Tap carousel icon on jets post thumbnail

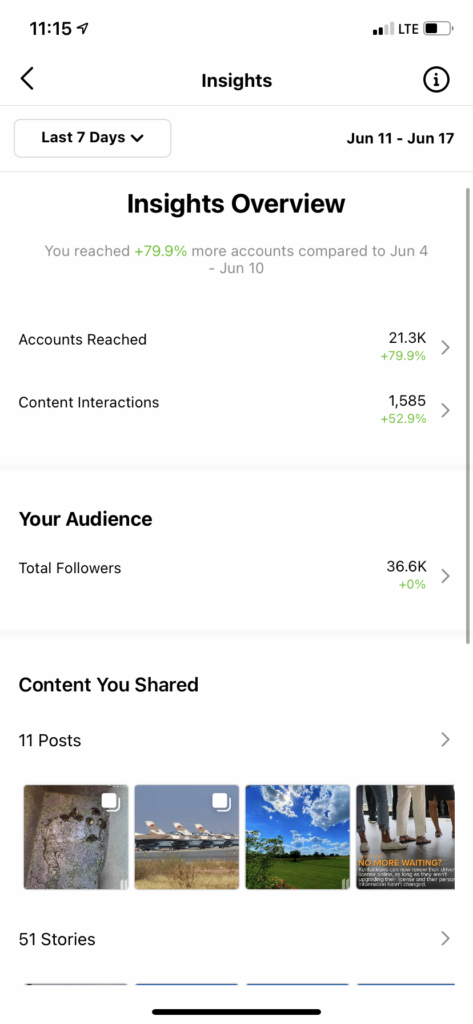221,801
